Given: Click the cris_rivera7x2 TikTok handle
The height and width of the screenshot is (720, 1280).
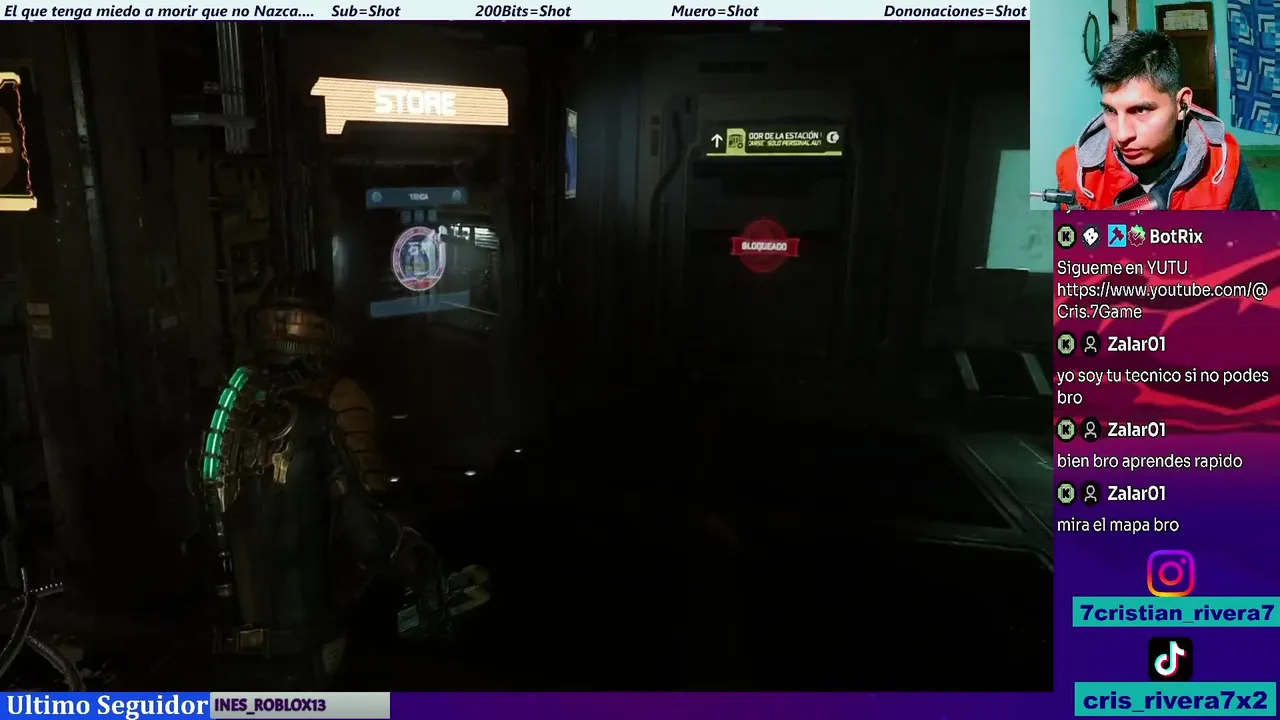Looking at the screenshot, I should 1176,700.
